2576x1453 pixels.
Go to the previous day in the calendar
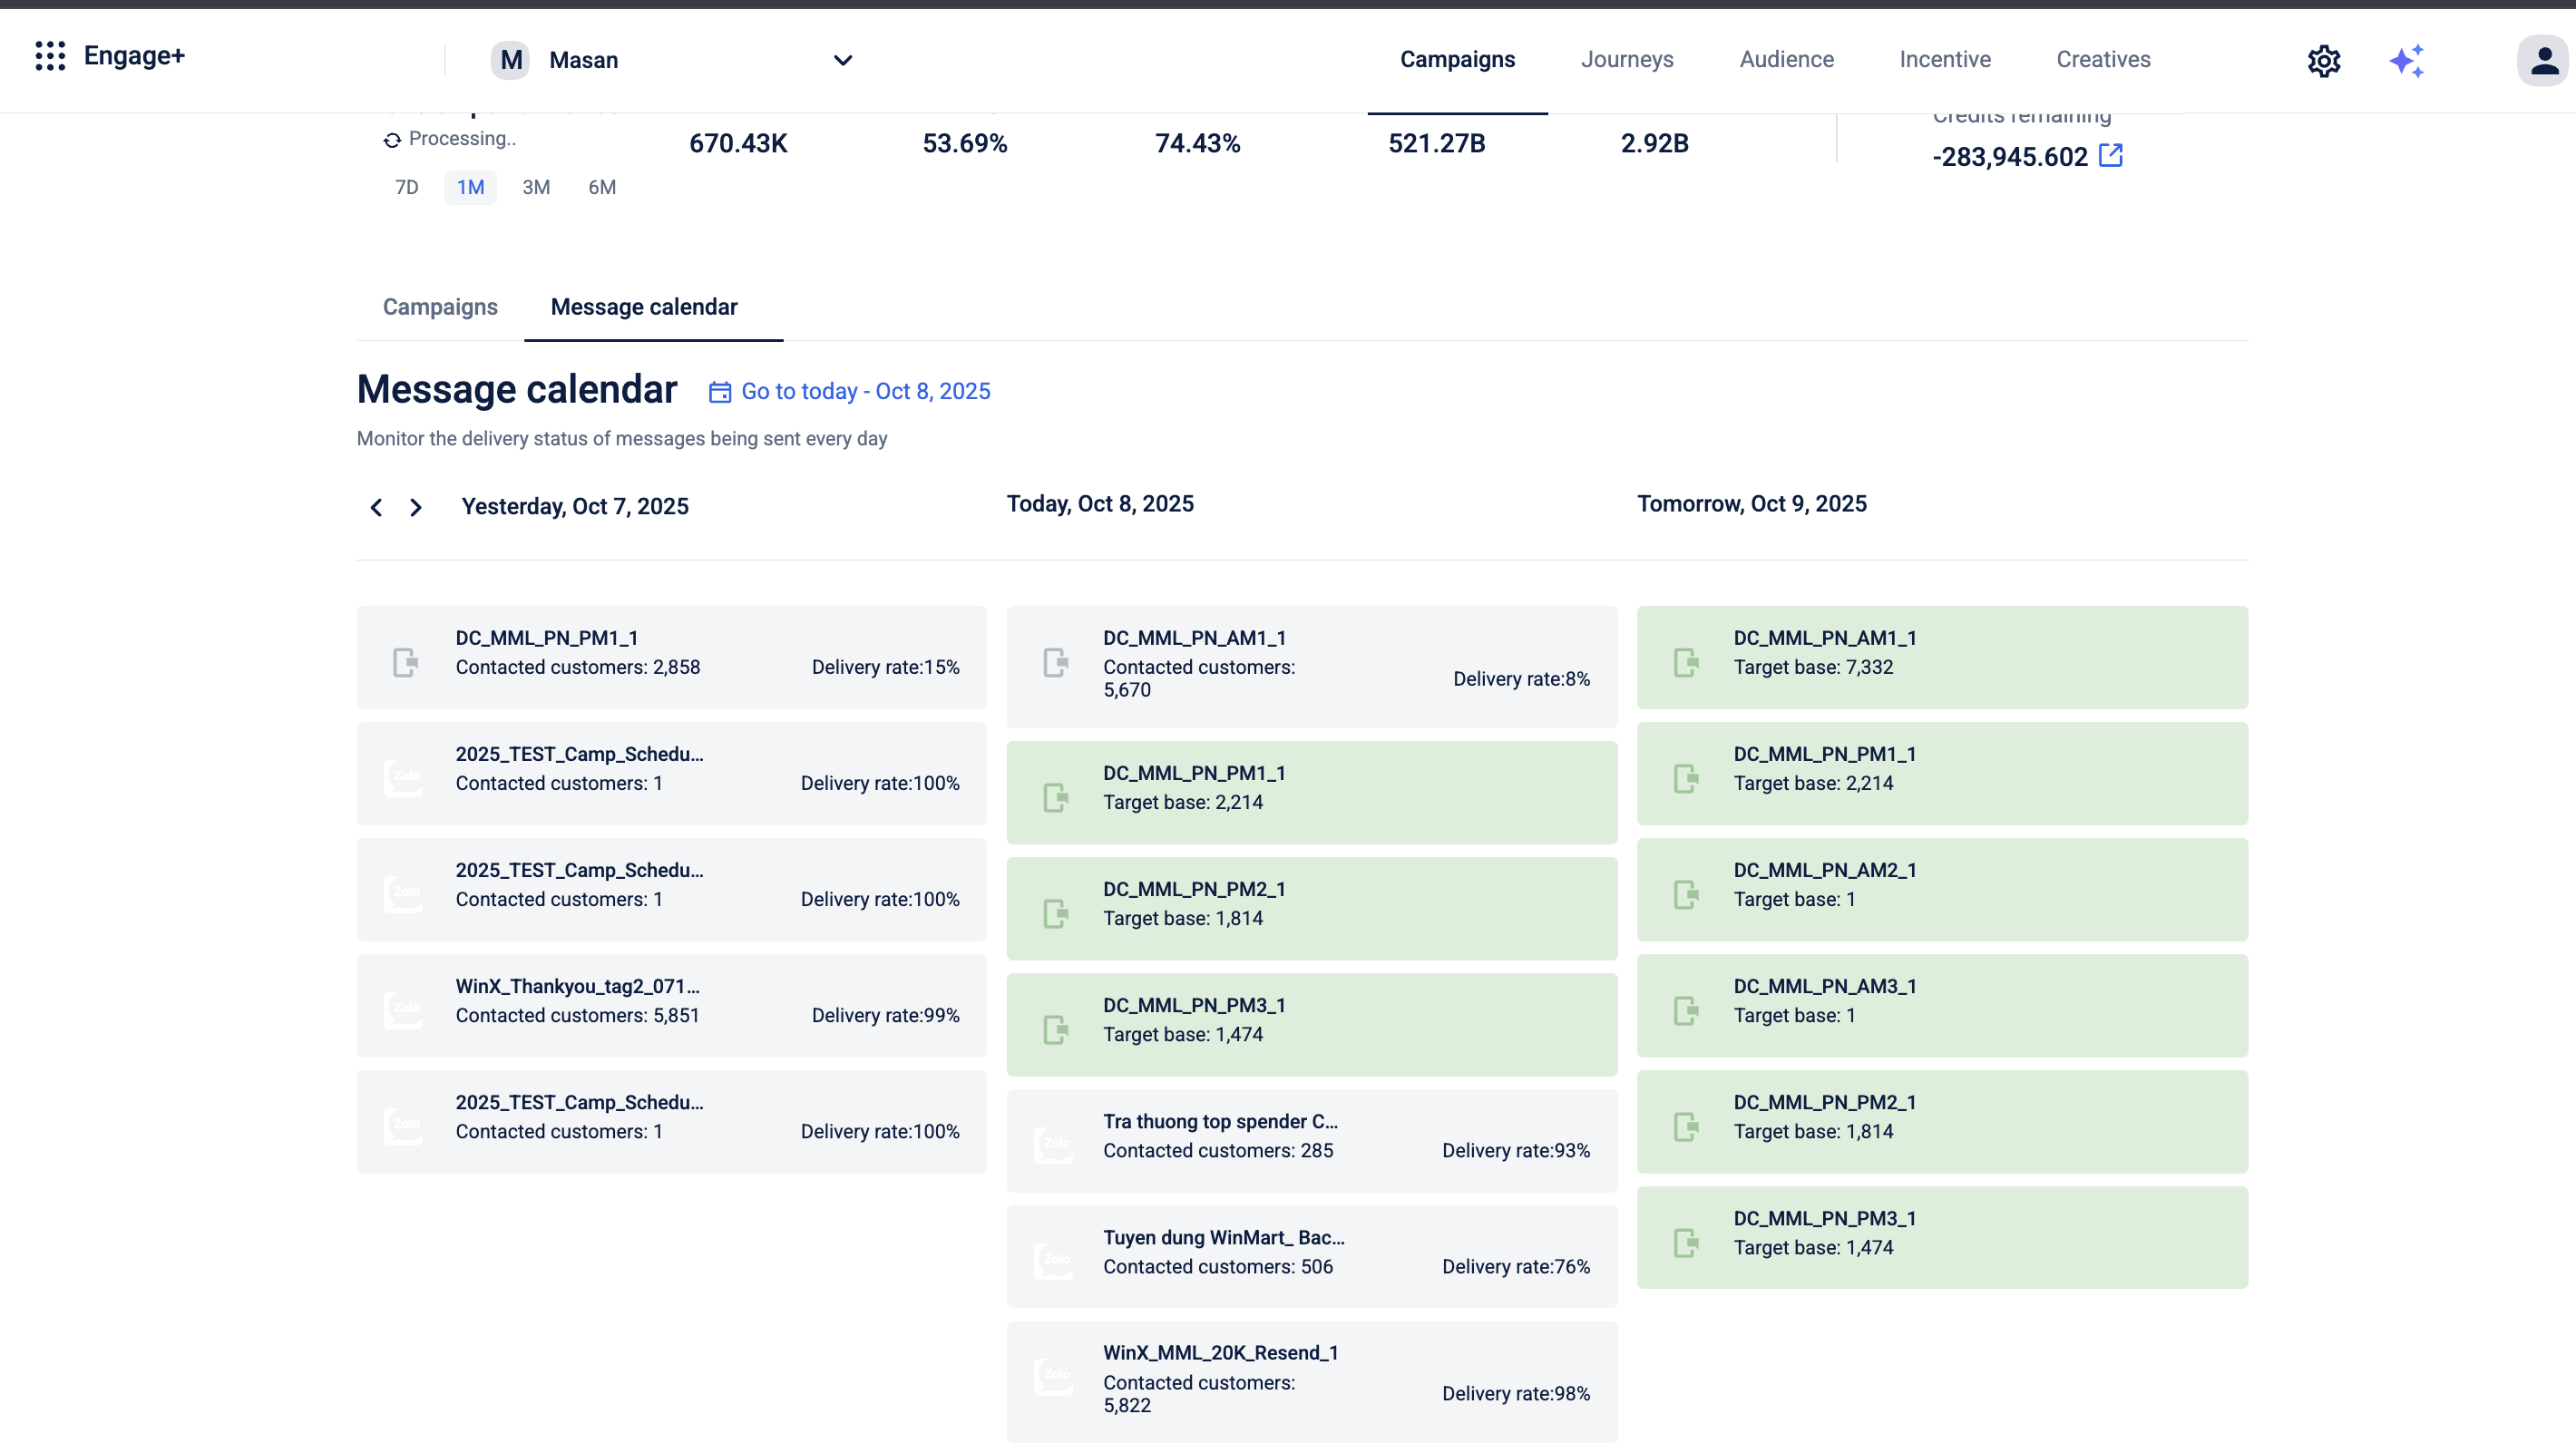coord(376,508)
